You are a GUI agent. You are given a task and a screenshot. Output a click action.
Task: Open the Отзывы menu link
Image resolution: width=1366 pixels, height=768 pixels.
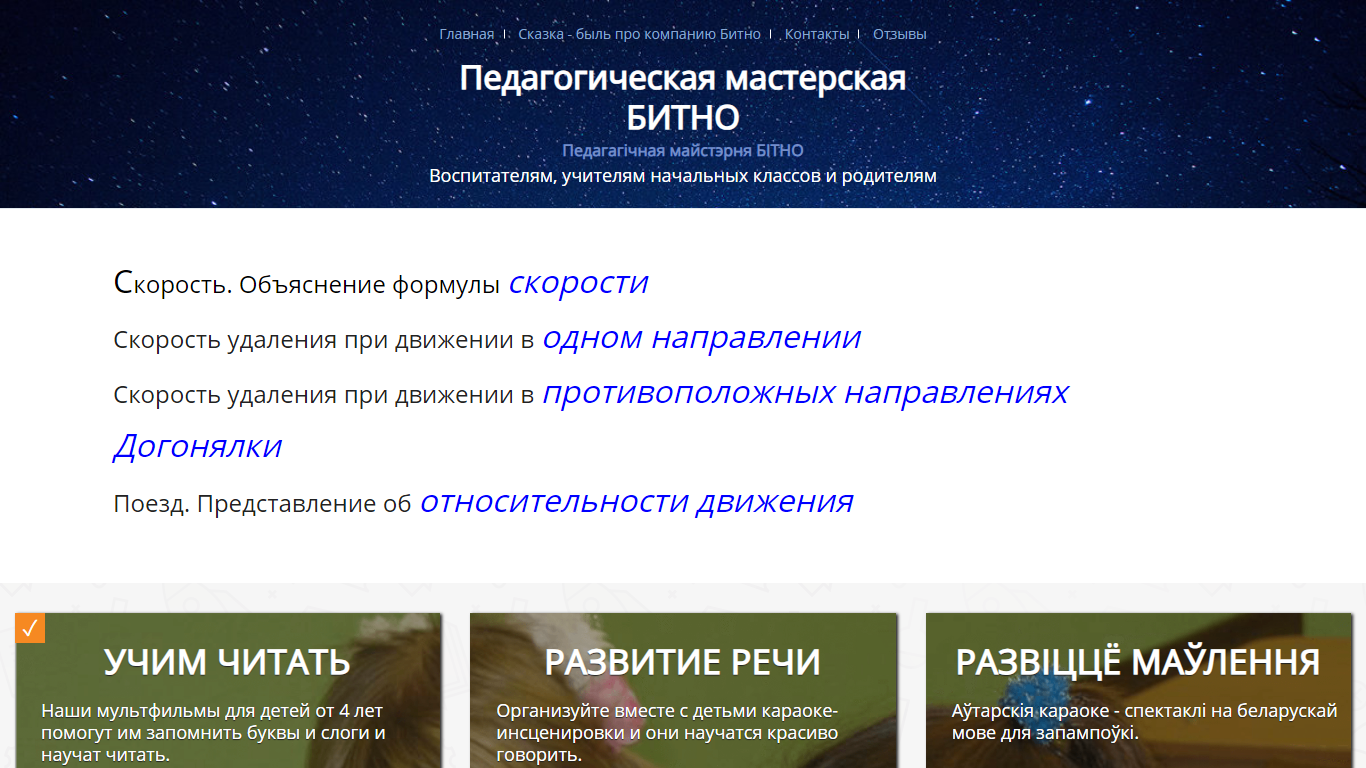900,34
